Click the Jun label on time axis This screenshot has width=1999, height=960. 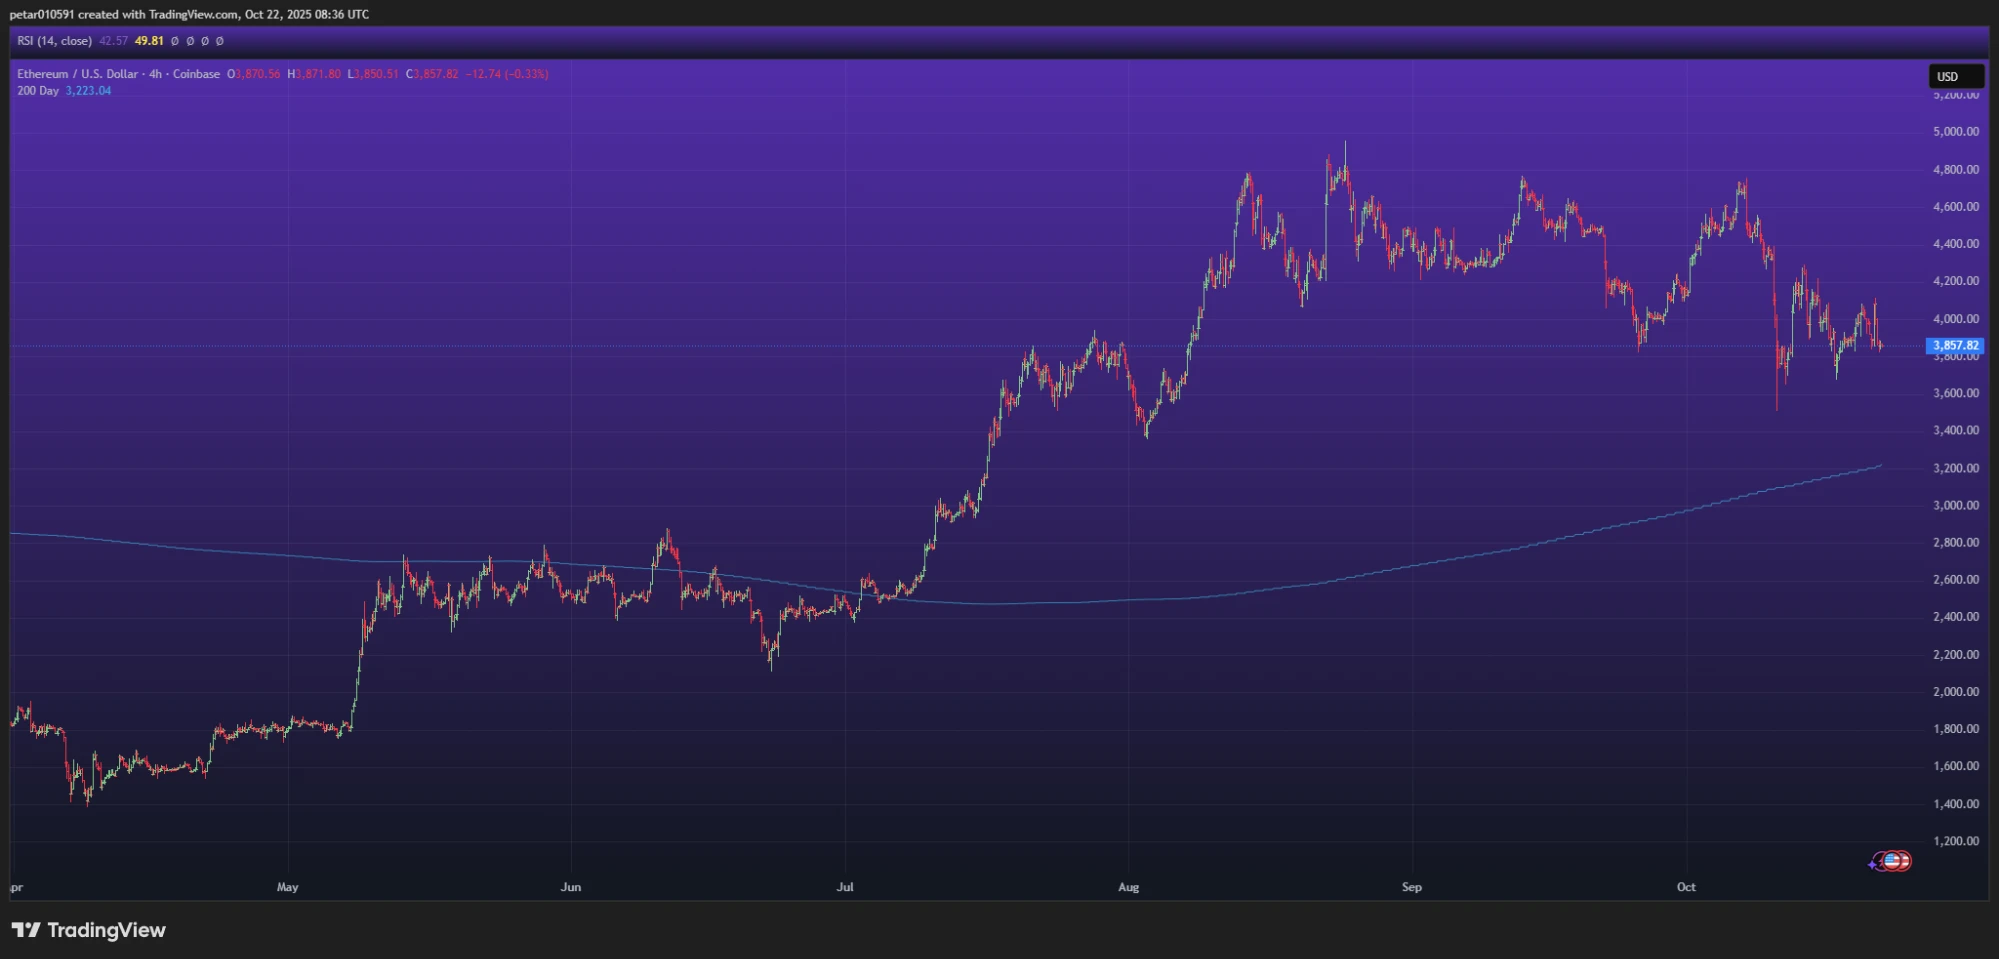[x=571, y=887]
